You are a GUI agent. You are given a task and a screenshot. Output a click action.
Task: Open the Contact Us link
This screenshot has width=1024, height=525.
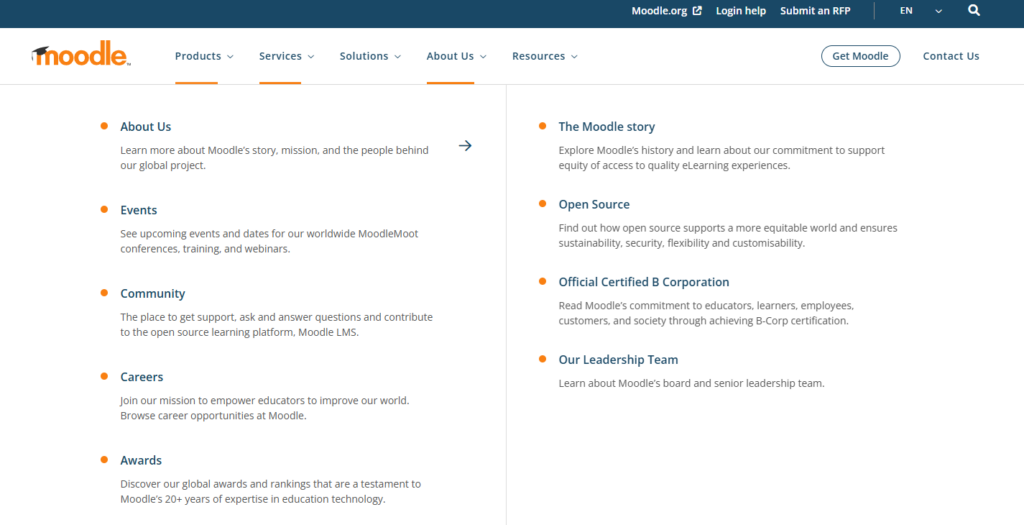click(x=951, y=56)
